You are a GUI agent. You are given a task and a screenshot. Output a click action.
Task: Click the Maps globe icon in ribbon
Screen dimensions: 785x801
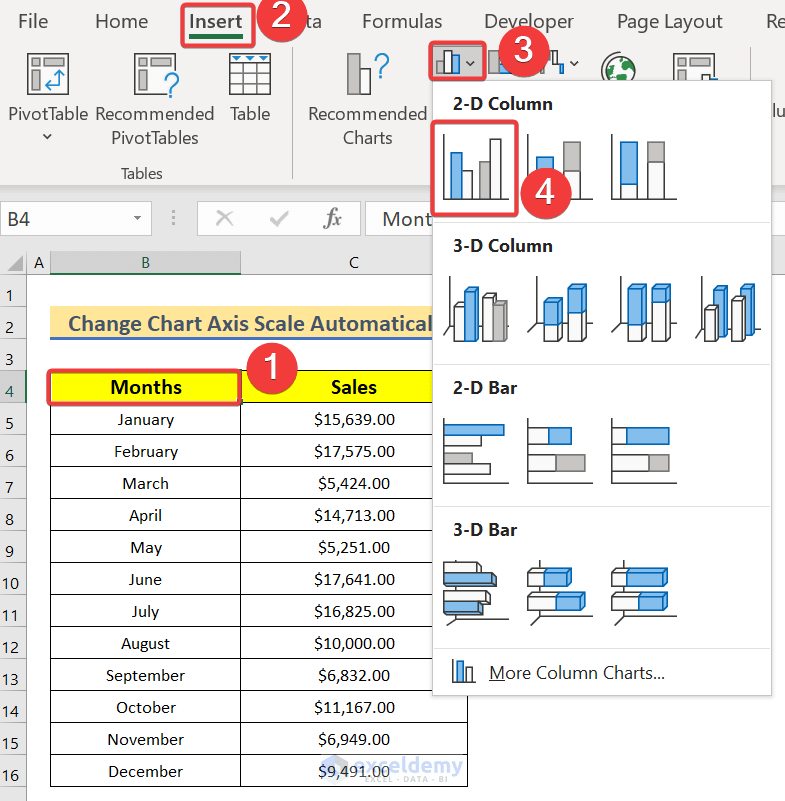(618, 67)
